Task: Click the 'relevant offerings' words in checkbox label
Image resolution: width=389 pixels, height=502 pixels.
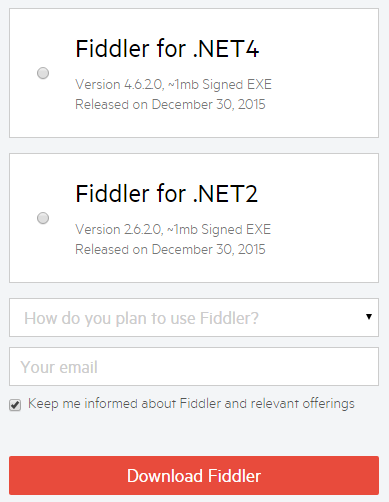Action: point(303,404)
